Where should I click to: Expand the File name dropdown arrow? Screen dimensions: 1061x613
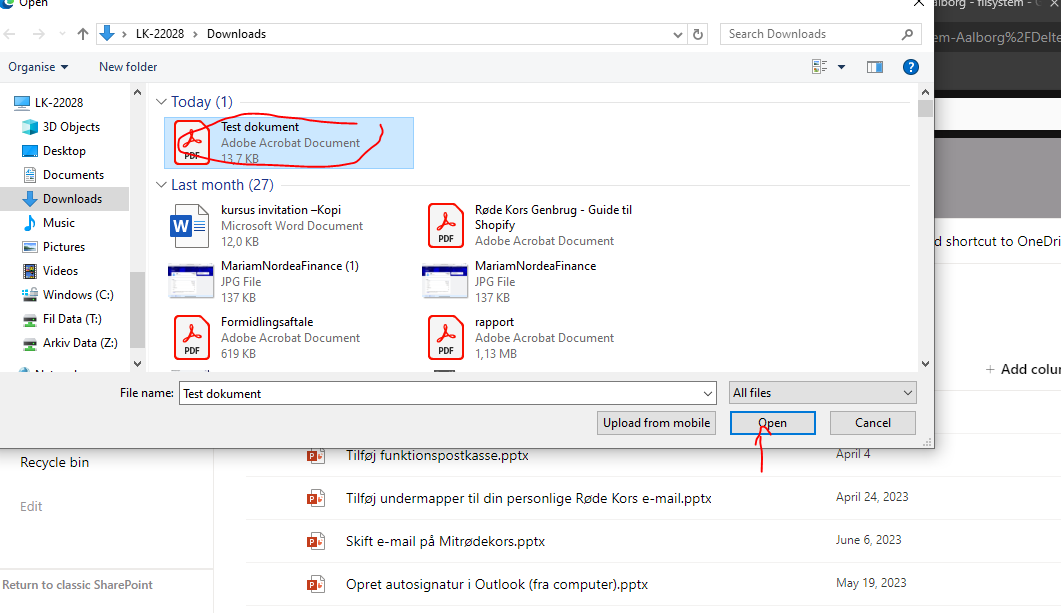tap(708, 393)
